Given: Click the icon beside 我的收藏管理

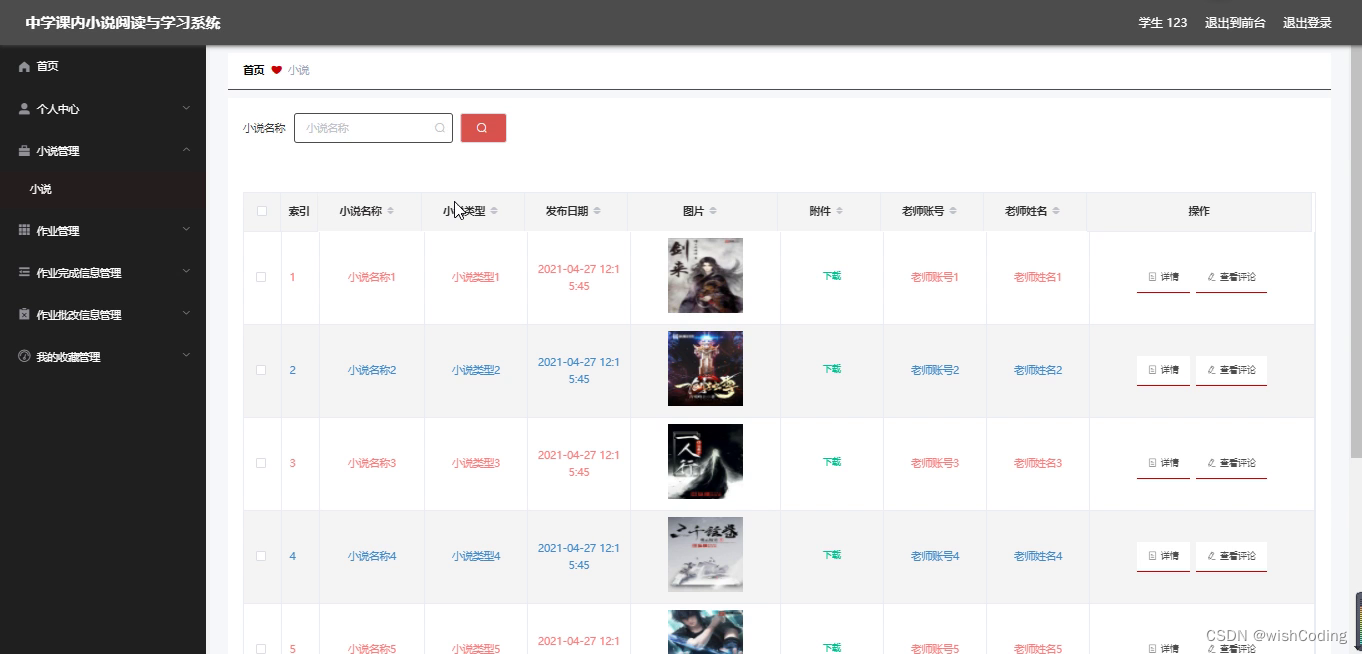Looking at the screenshot, I should (24, 356).
